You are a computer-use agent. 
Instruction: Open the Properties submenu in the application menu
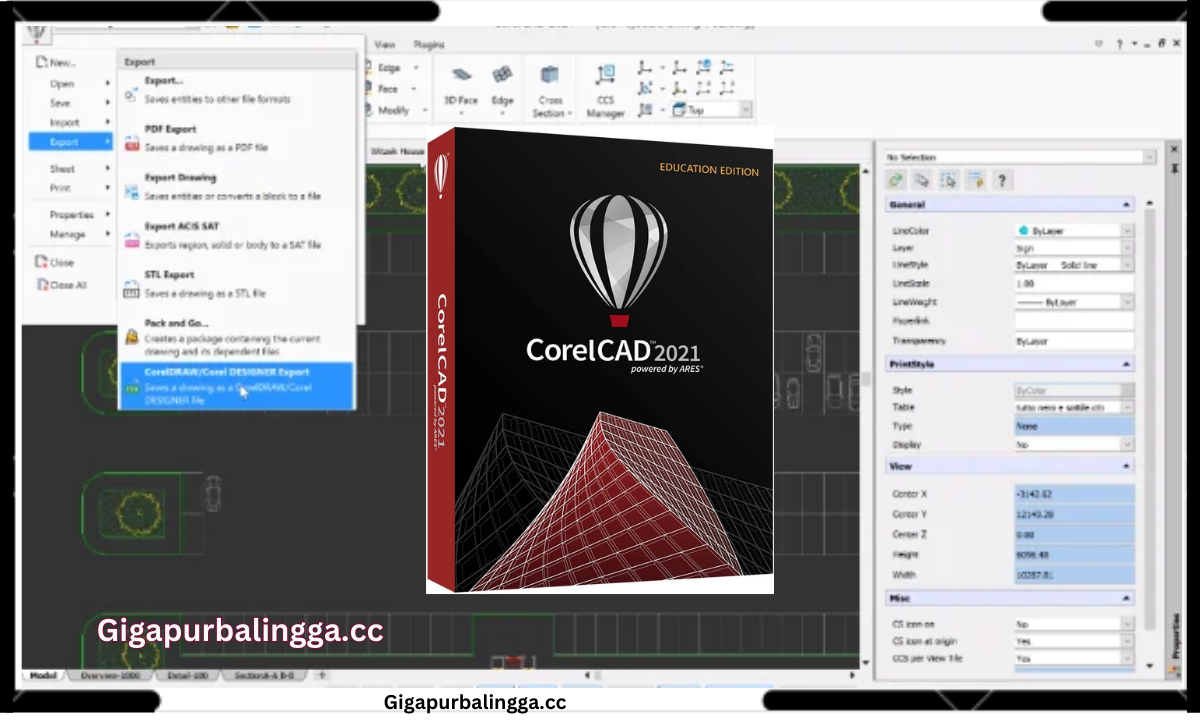click(69, 214)
